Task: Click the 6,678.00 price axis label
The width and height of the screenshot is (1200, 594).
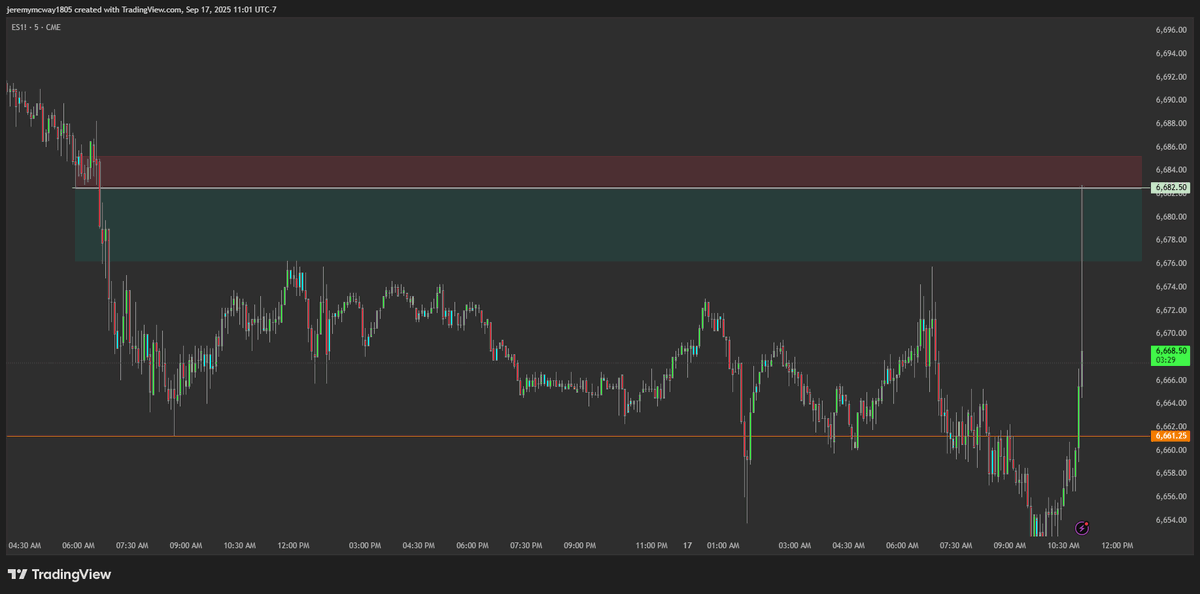Action: (1170, 240)
